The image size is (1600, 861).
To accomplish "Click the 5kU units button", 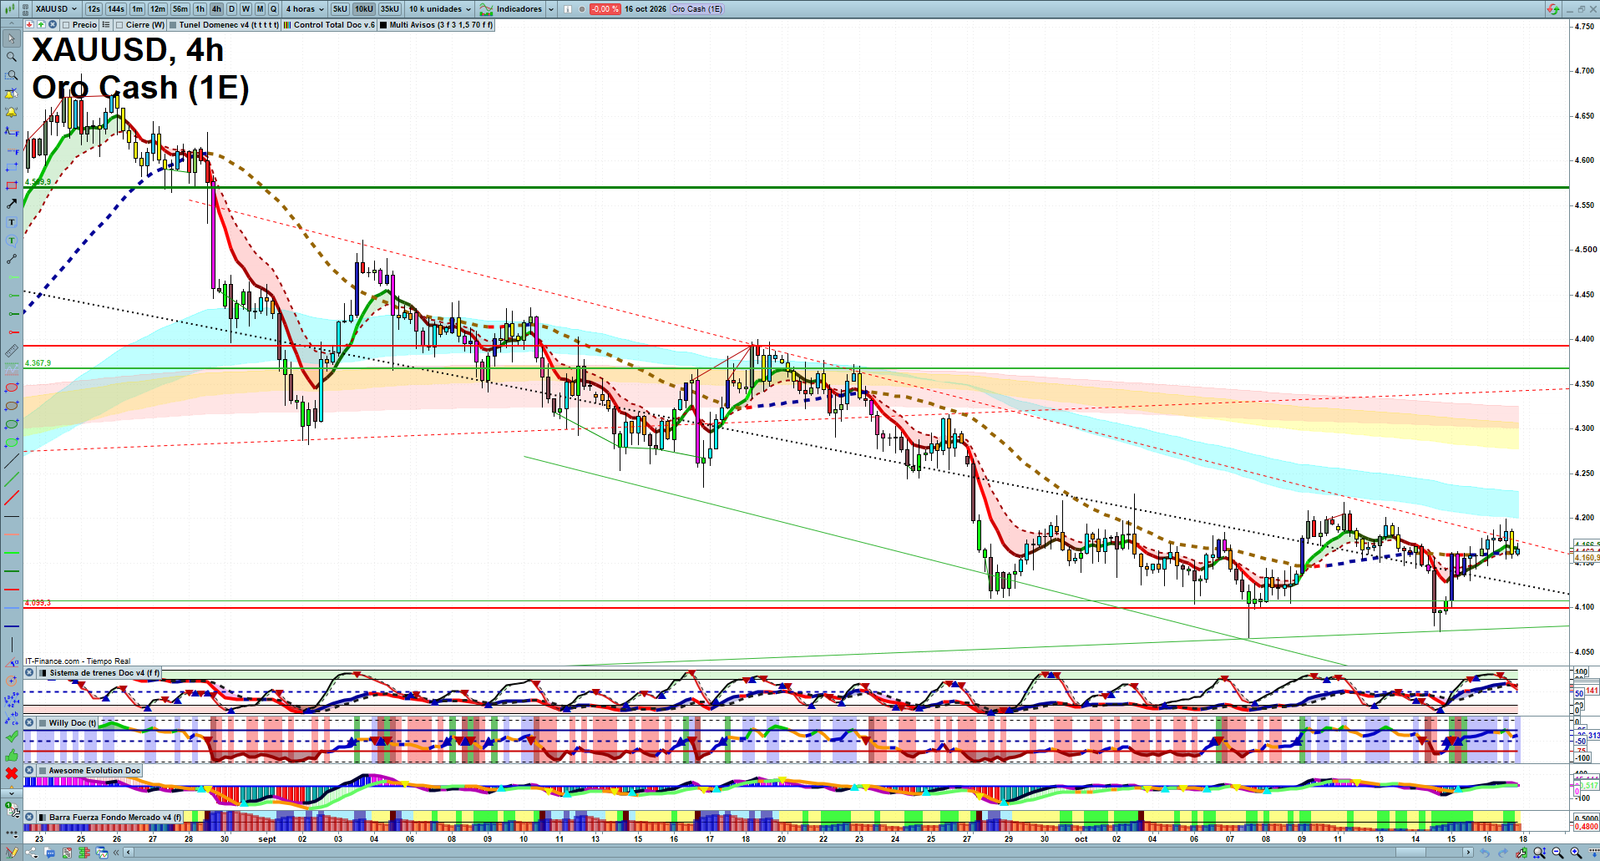I will point(340,9).
